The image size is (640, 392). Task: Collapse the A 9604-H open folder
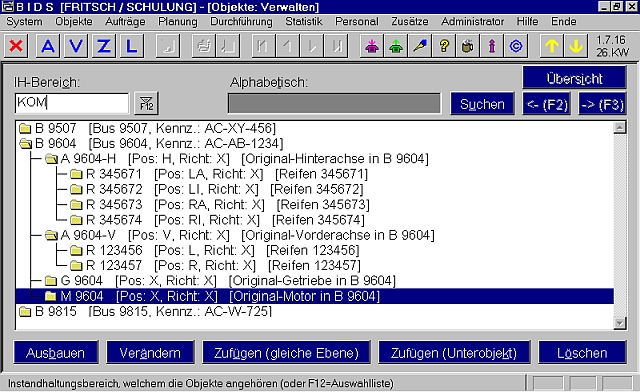tap(51, 159)
